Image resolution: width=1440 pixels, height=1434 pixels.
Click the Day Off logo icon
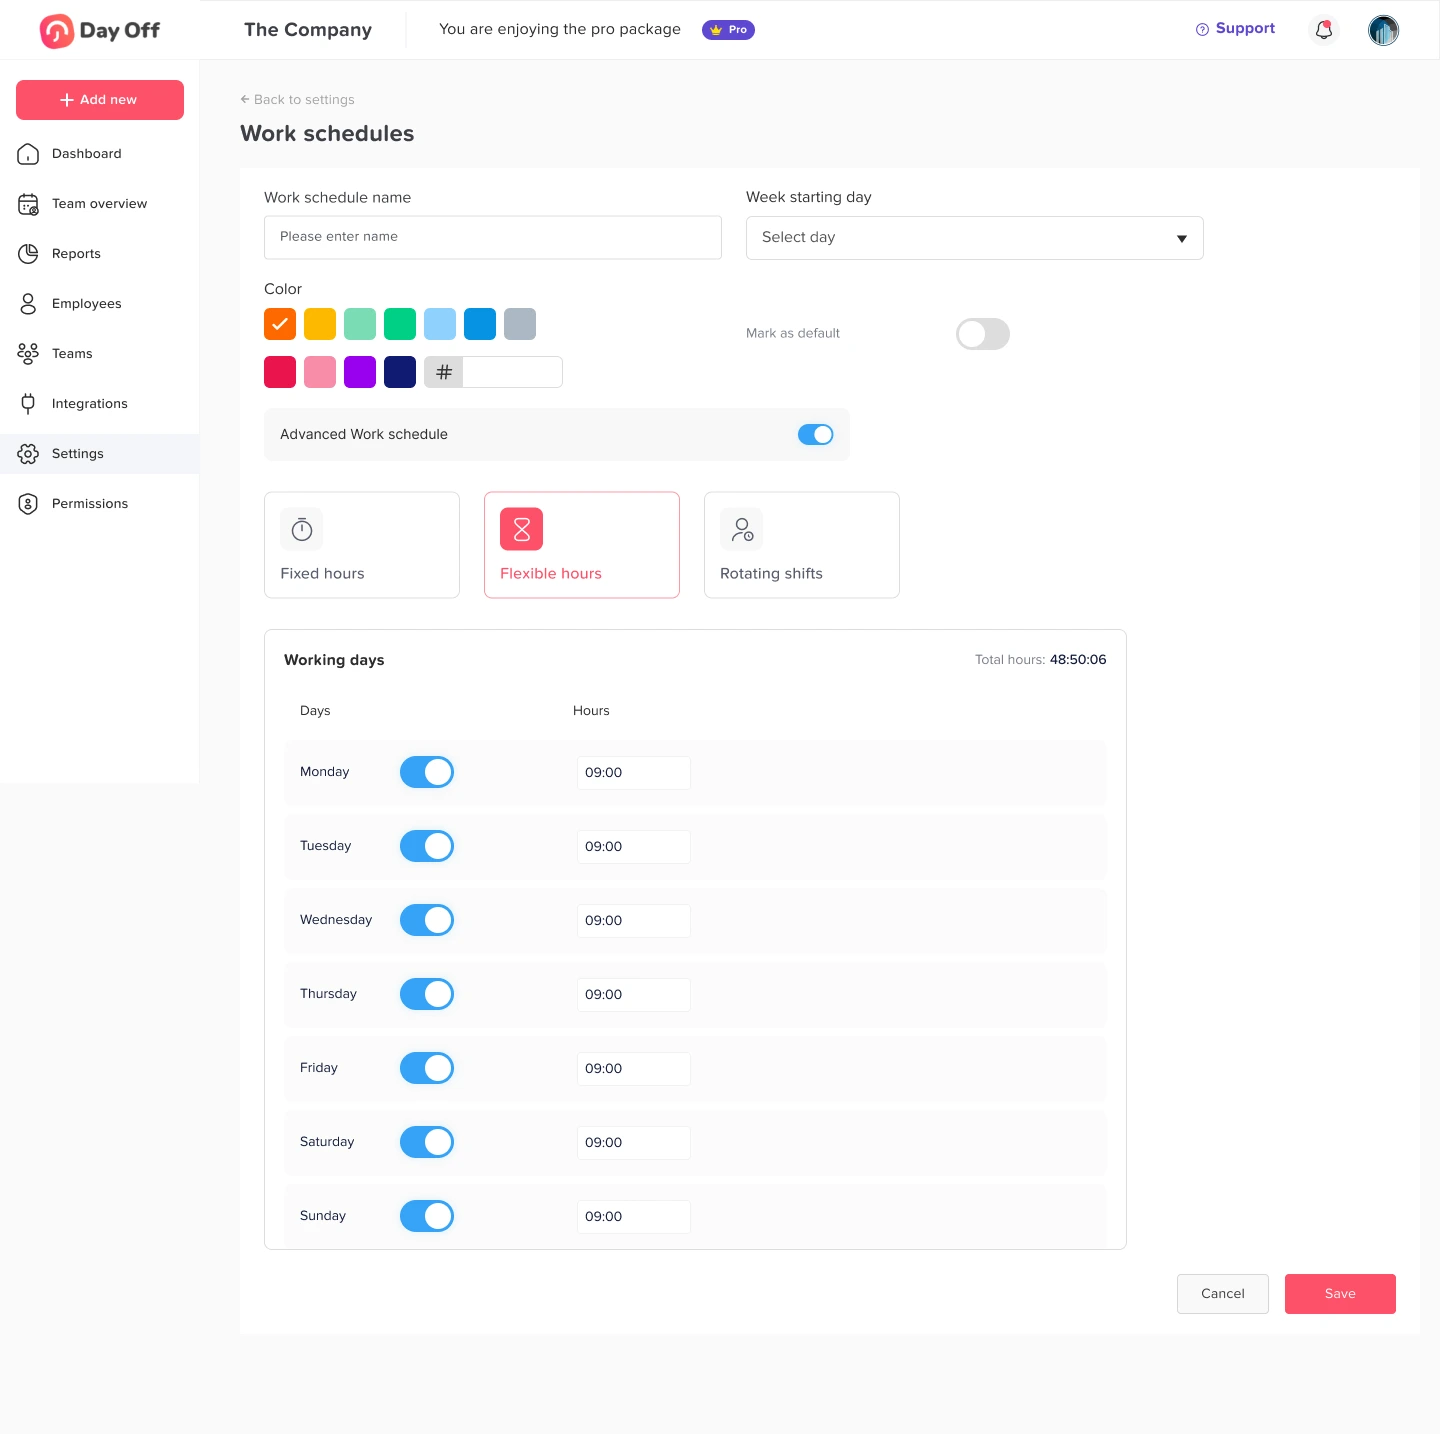tap(56, 31)
